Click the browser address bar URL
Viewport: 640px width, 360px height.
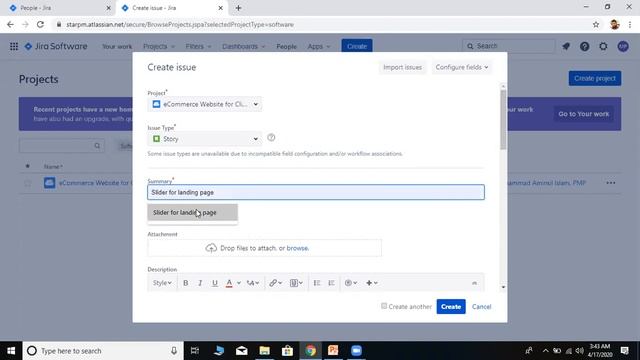(180, 24)
